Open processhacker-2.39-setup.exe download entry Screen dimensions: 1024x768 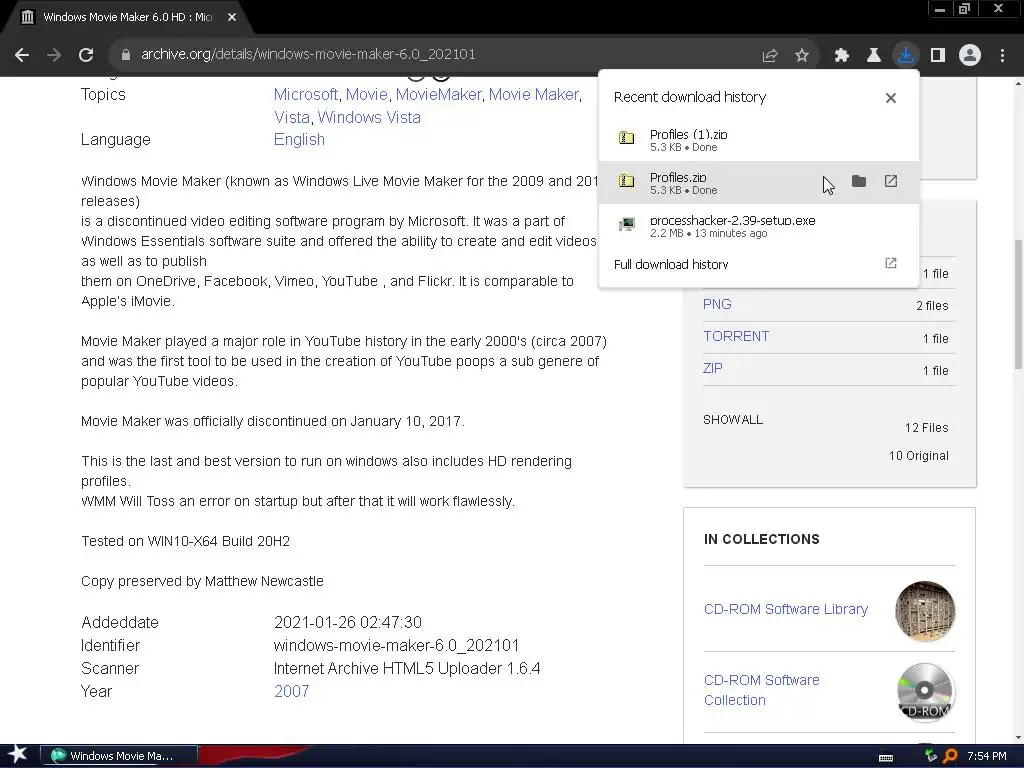click(x=758, y=226)
